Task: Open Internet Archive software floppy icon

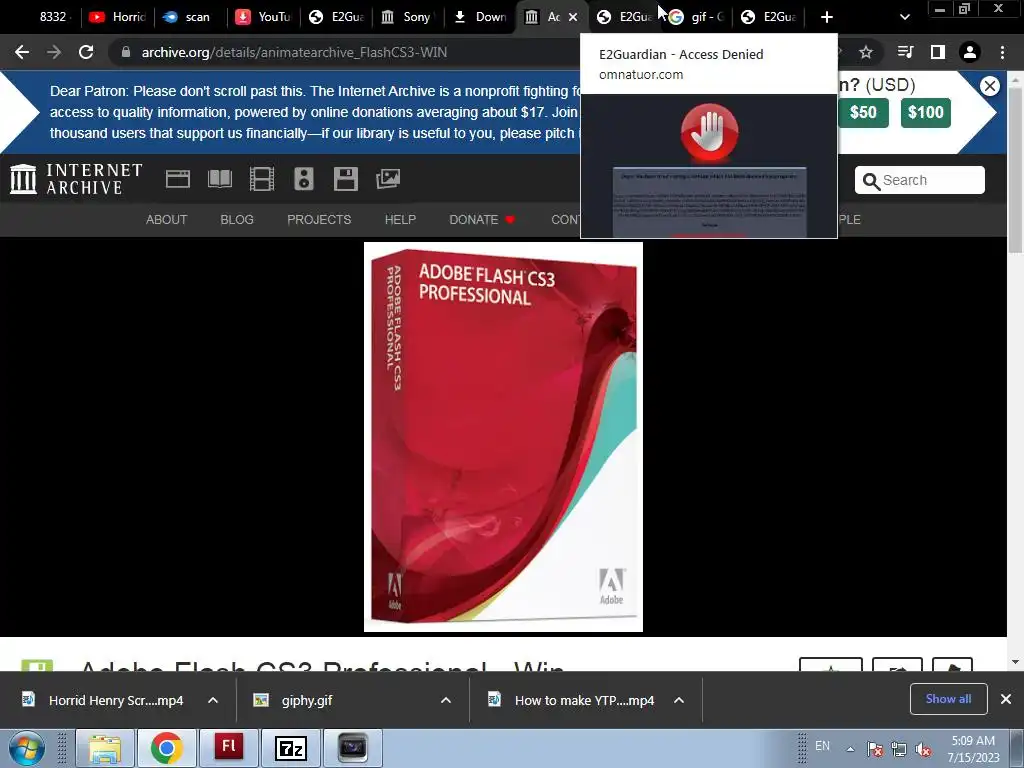Action: pyautogui.click(x=345, y=179)
